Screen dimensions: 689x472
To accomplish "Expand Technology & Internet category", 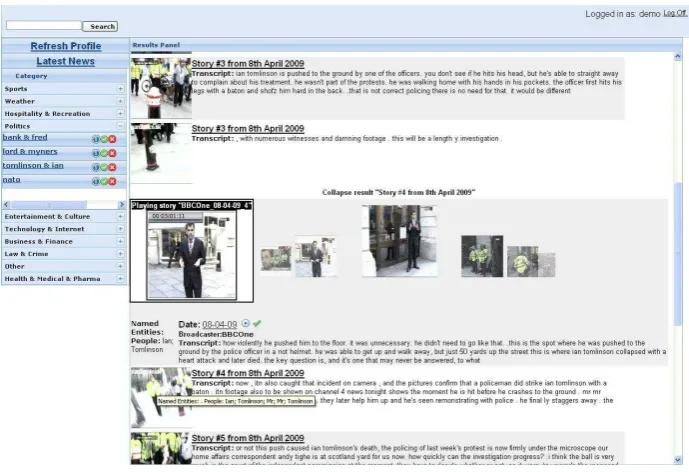I will (x=120, y=229).
